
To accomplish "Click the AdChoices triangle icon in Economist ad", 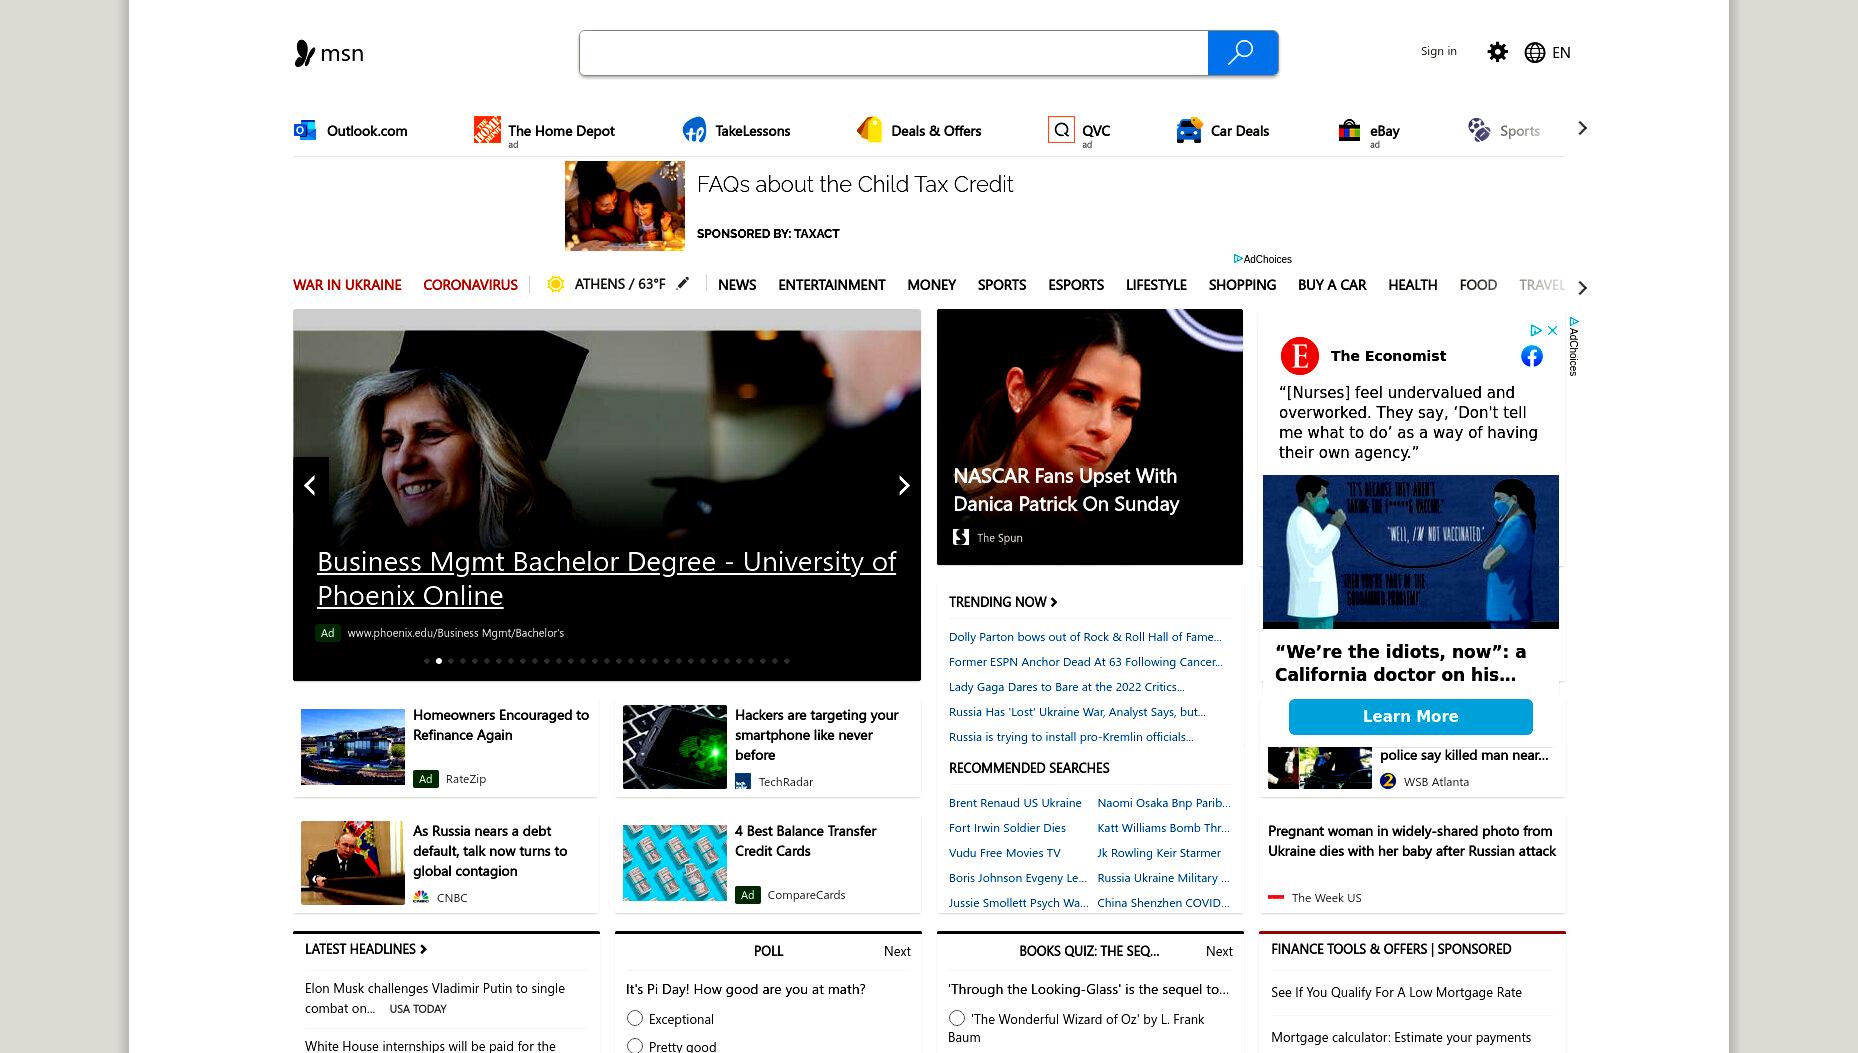I will tap(1536, 330).
